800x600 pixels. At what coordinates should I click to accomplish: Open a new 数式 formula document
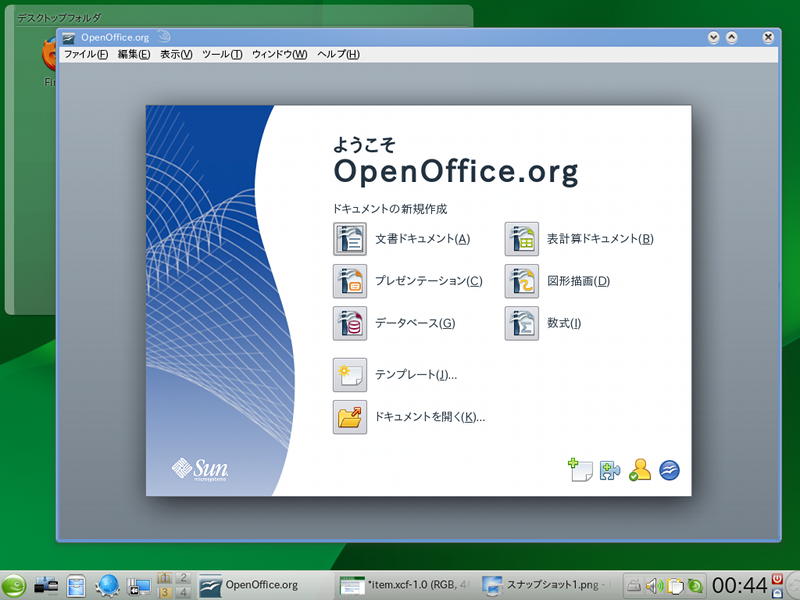point(522,323)
